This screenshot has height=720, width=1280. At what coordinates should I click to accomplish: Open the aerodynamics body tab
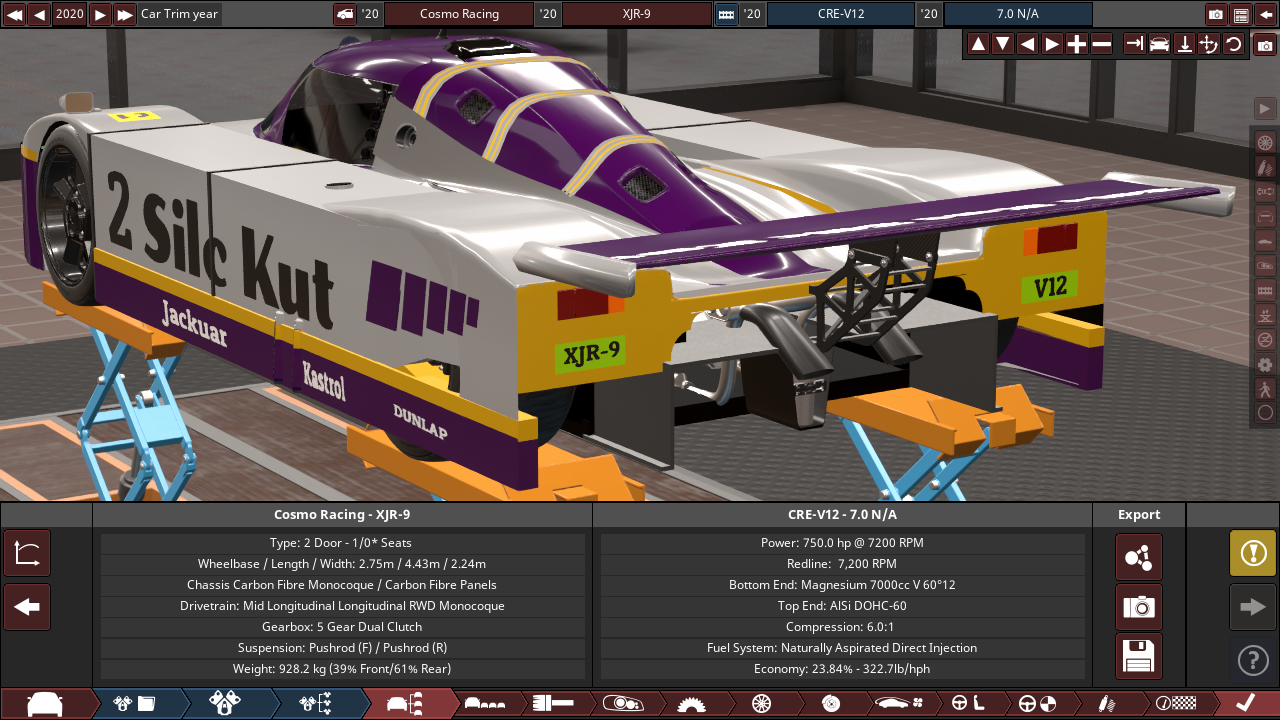[897, 703]
